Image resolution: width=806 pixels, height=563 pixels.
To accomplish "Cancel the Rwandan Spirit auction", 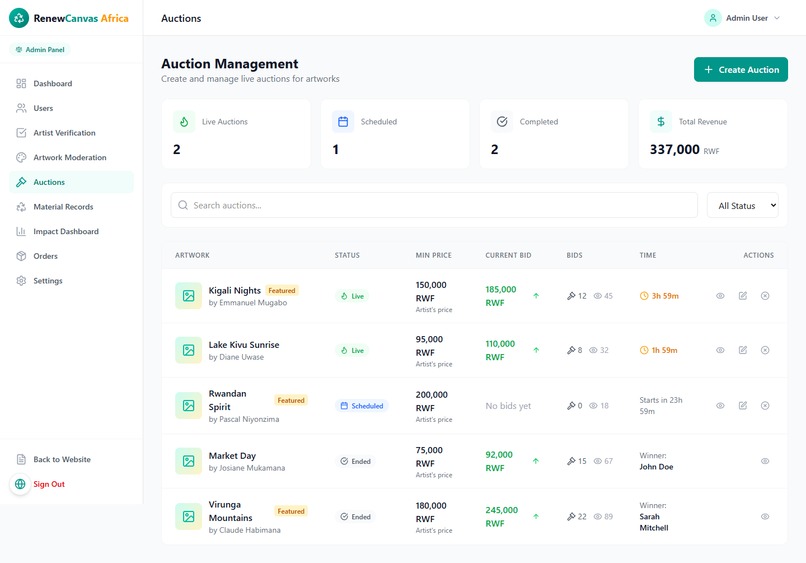I will 765,406.
